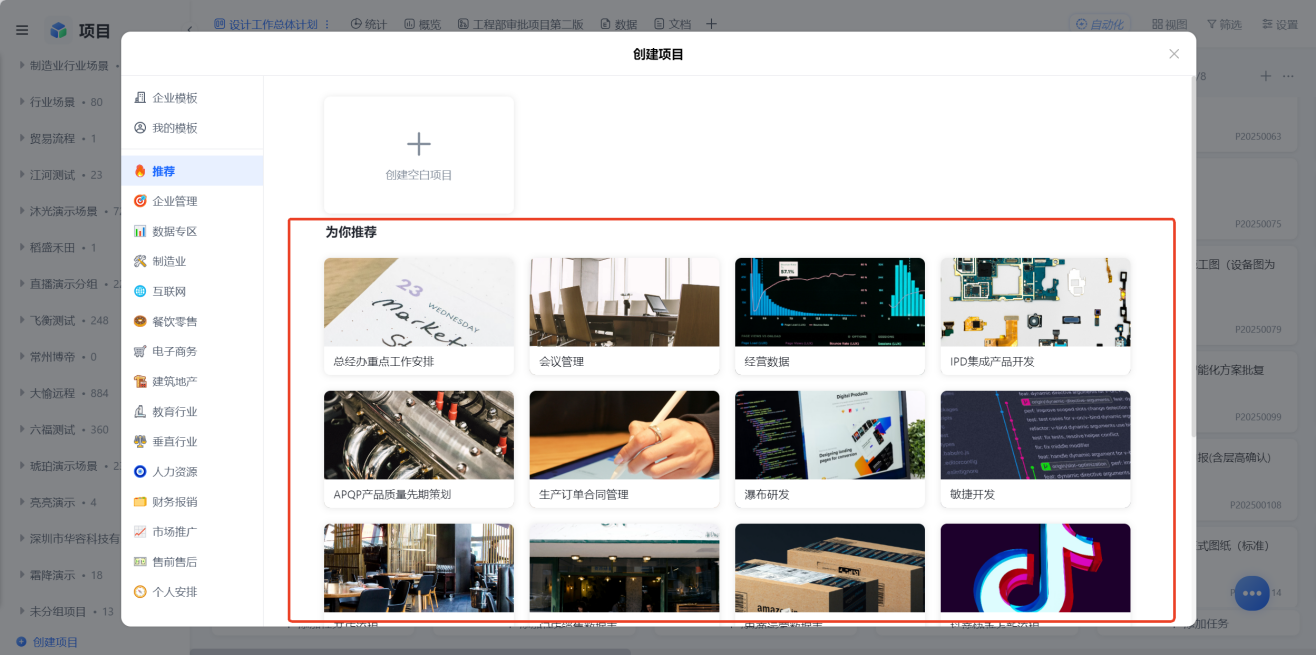This screenshot has width=1316, height=655.
Task: Choose the 瀑布研发 template
Action: coord(830,449)
